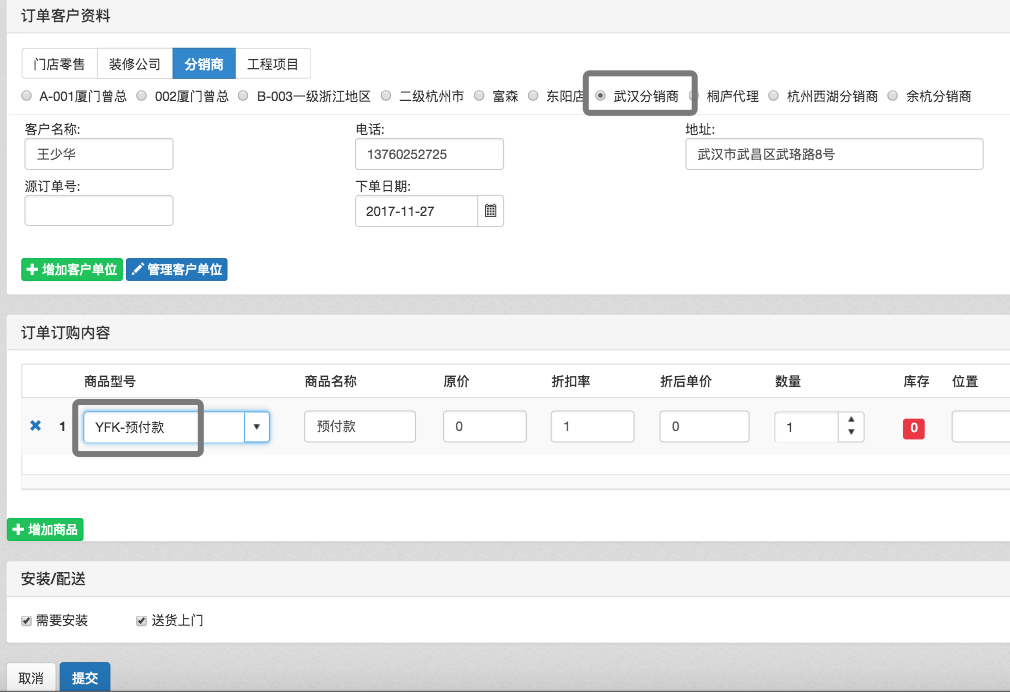Select 二级杭州市 radio option
This screenshot has width=1010, height=692.
(386, 95)
